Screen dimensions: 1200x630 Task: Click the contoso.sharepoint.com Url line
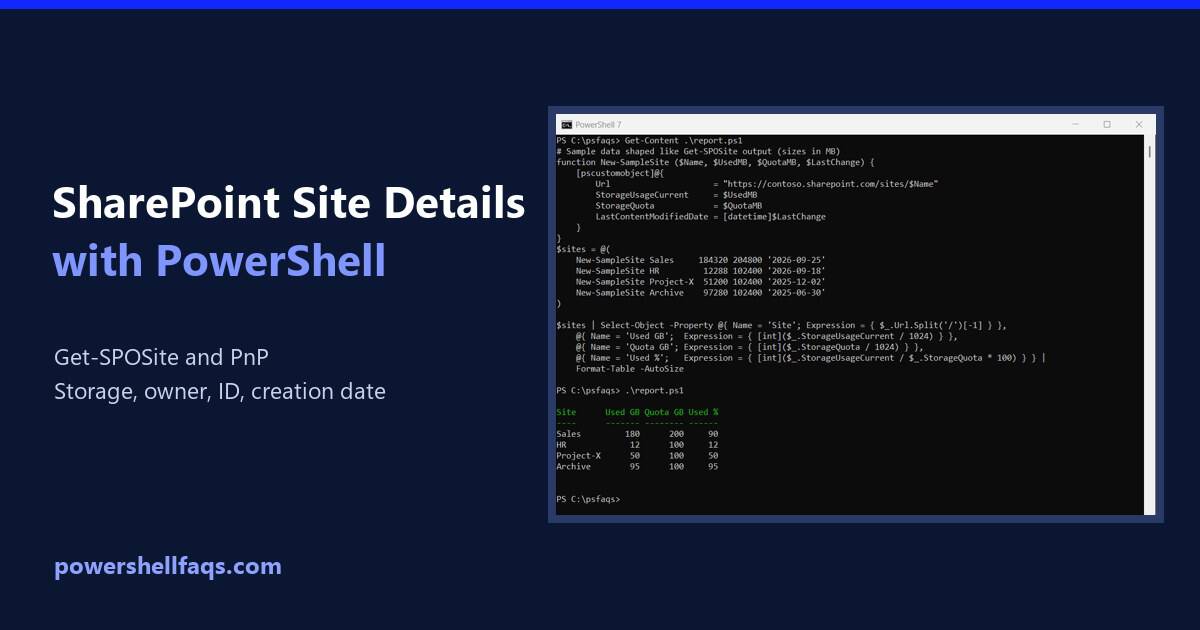point(767,184)
